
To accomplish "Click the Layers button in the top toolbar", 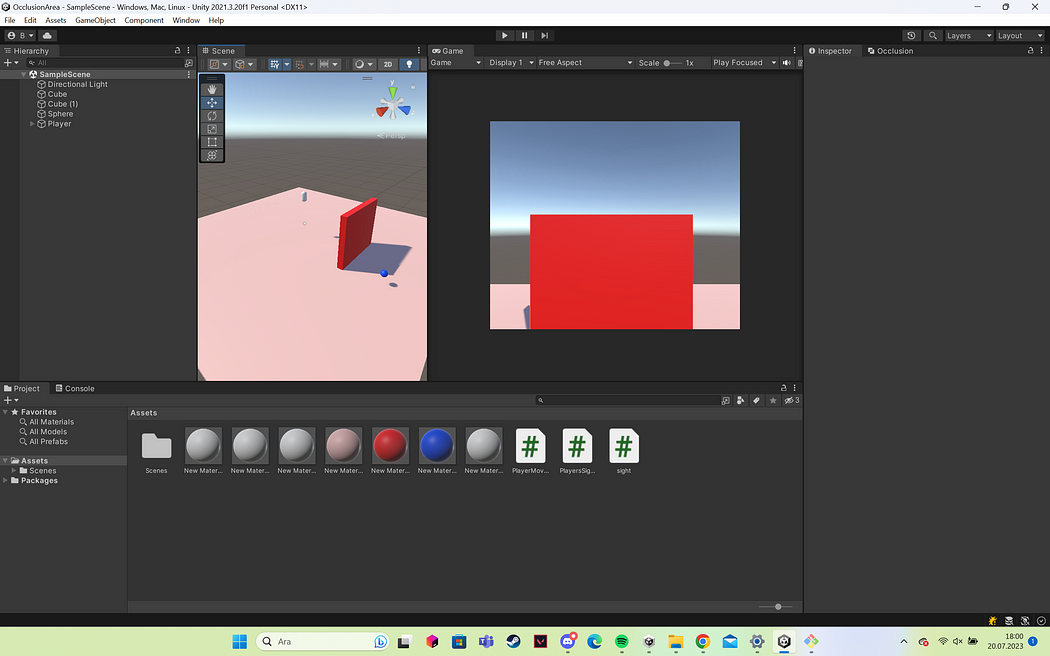I will (x=962, y=35).
